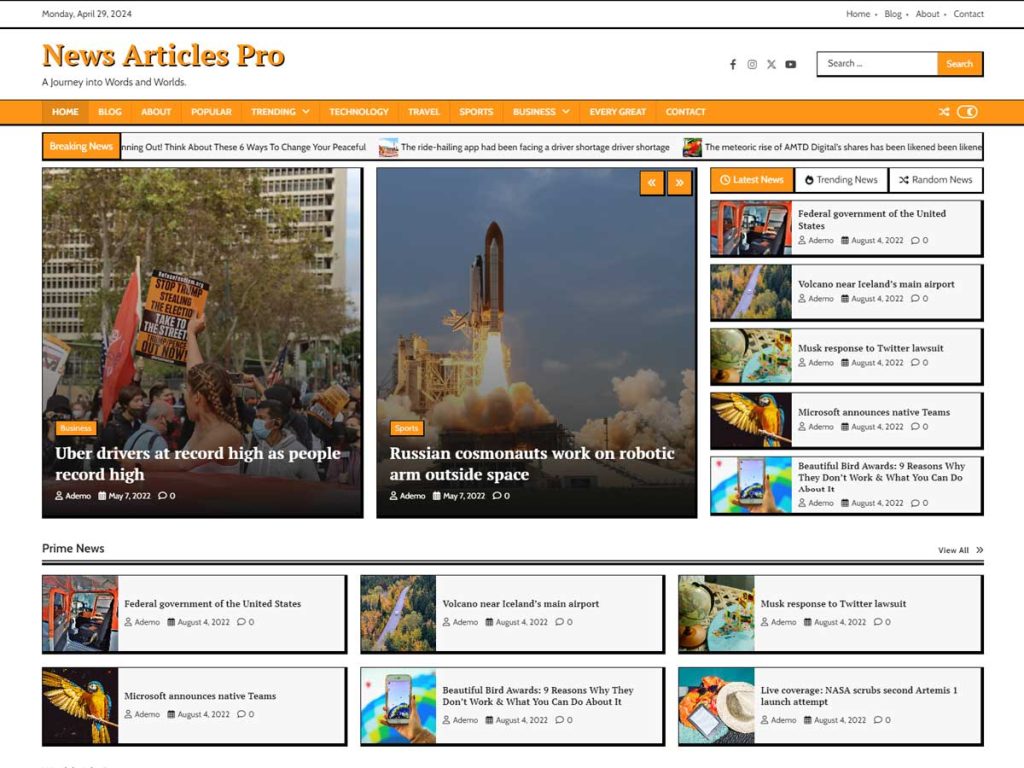Click the Breaking News label
This screenshot has height=768, width=1024.
(81, 146)
